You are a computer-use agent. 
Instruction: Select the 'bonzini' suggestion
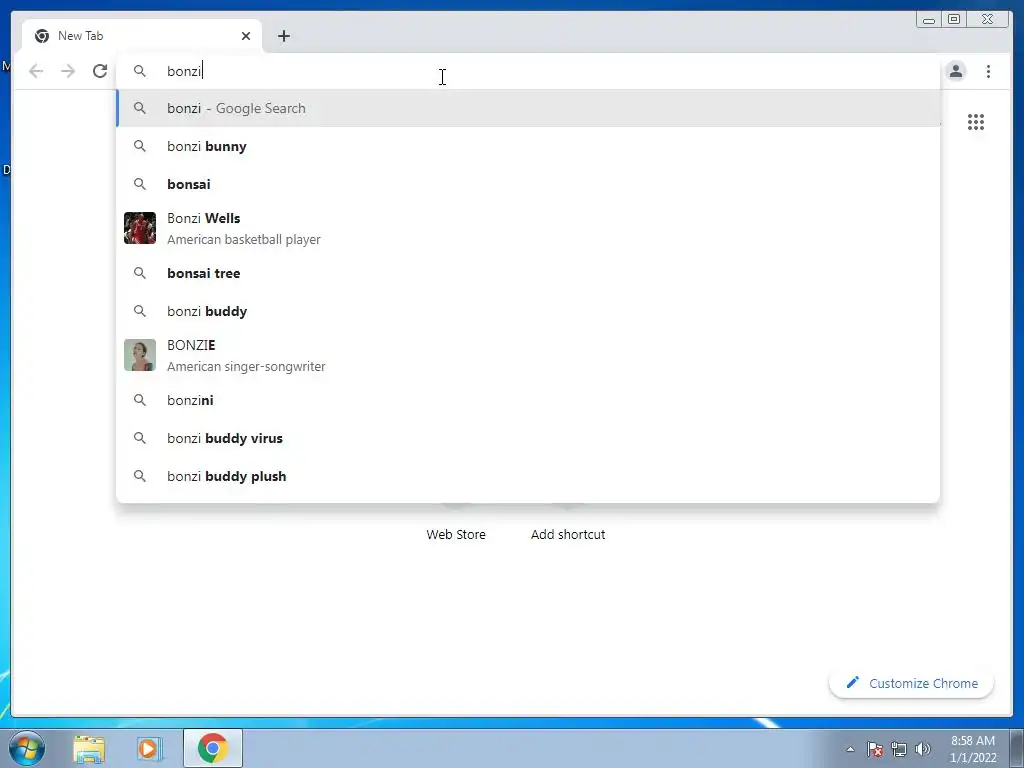point(528,400)
